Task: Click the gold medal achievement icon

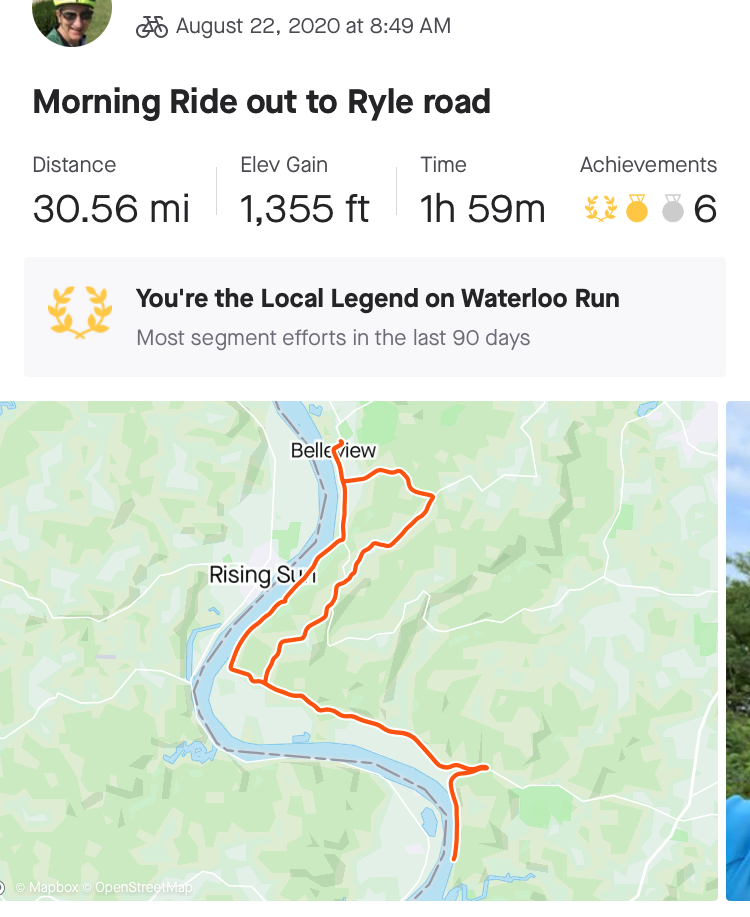Action: [637, 209]
